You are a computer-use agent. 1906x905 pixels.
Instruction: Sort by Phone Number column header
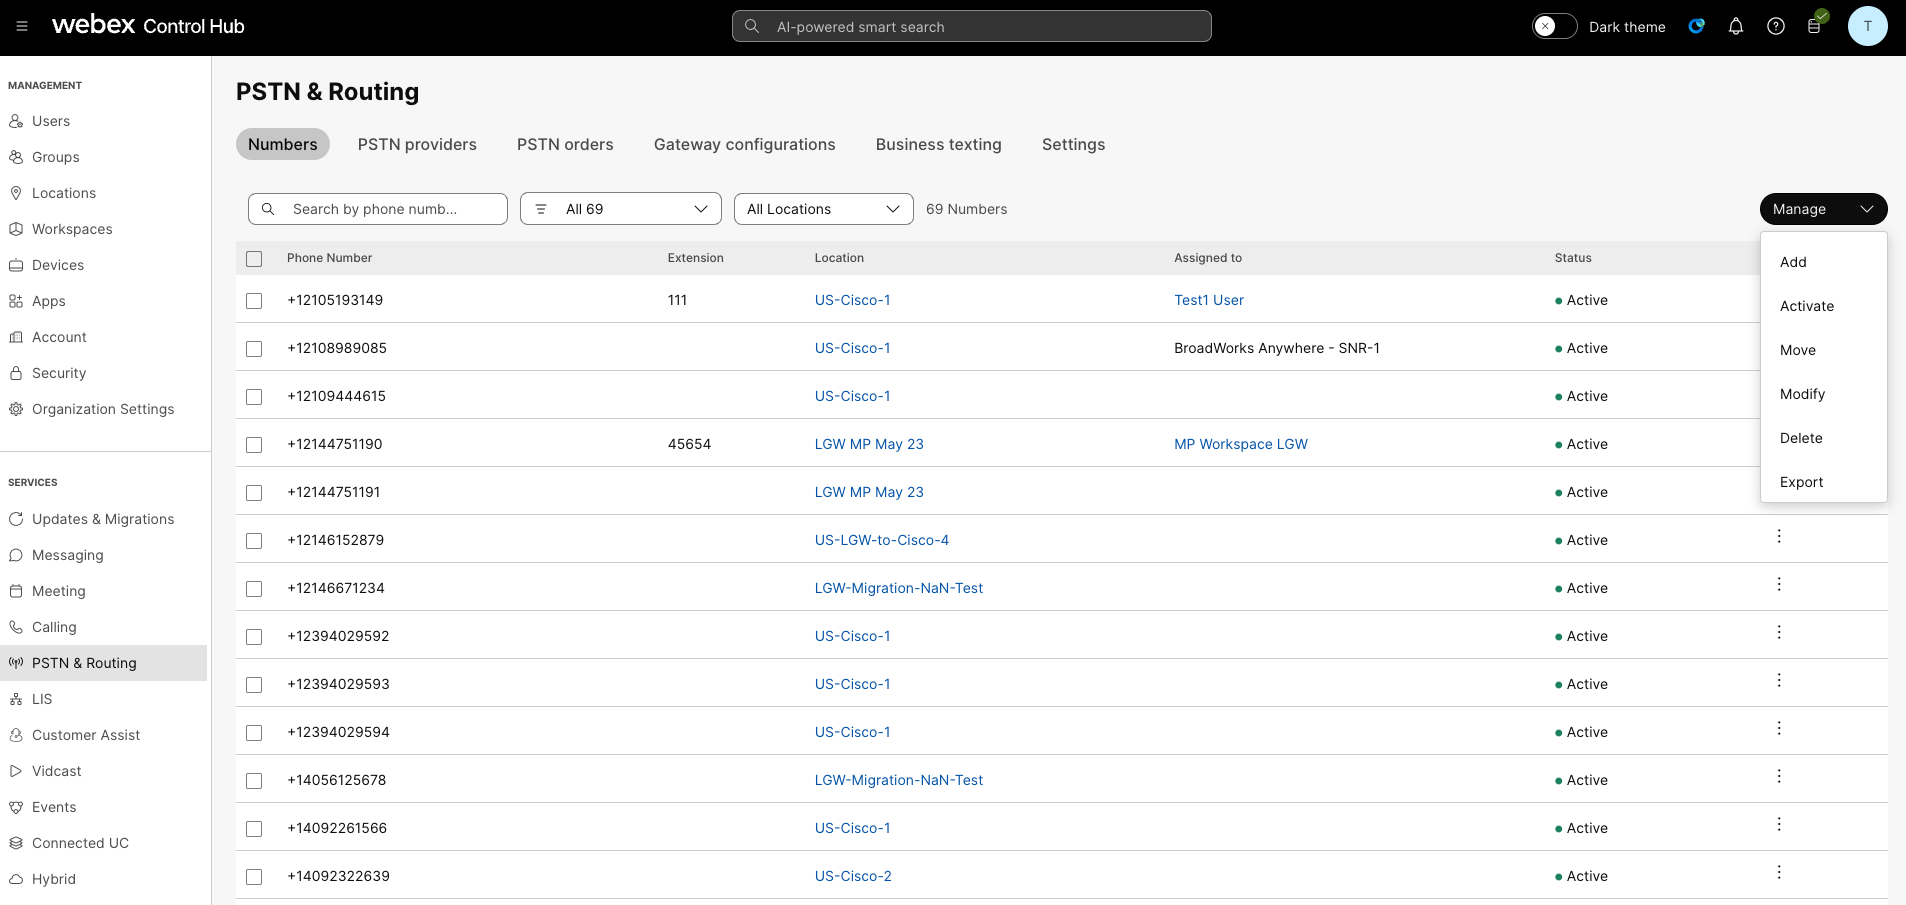point(329,258)
